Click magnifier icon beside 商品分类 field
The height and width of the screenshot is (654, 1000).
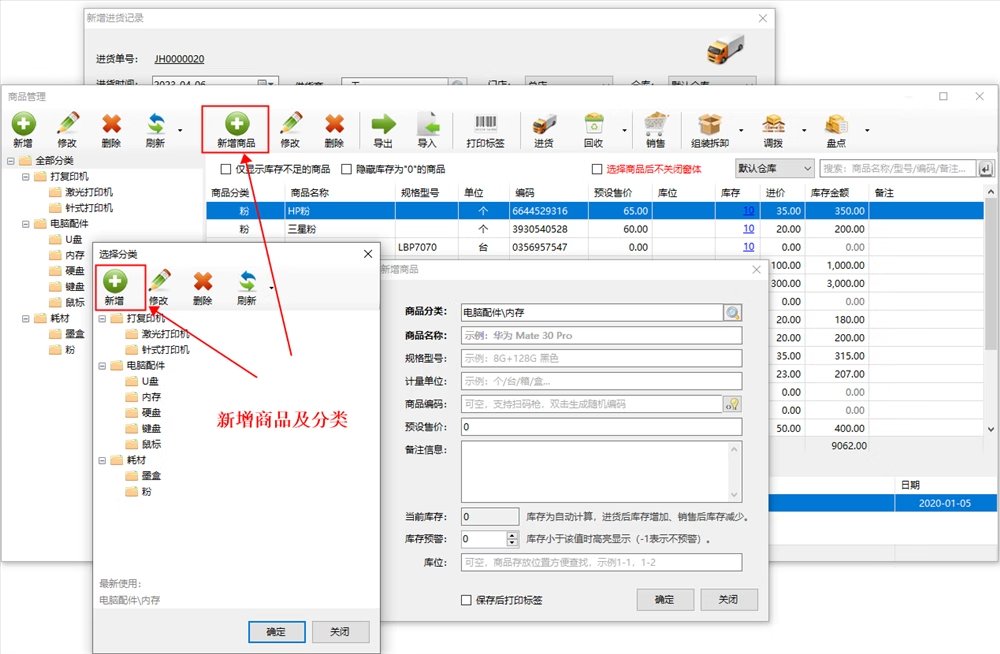[733, 313]
